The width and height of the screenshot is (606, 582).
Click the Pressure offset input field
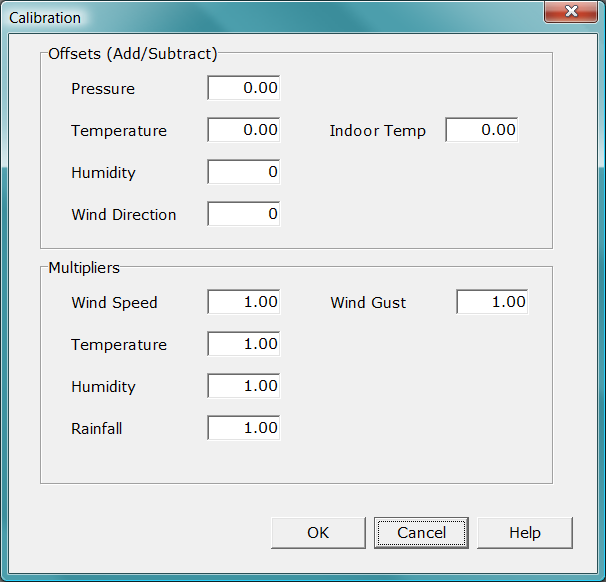point(244,88)
